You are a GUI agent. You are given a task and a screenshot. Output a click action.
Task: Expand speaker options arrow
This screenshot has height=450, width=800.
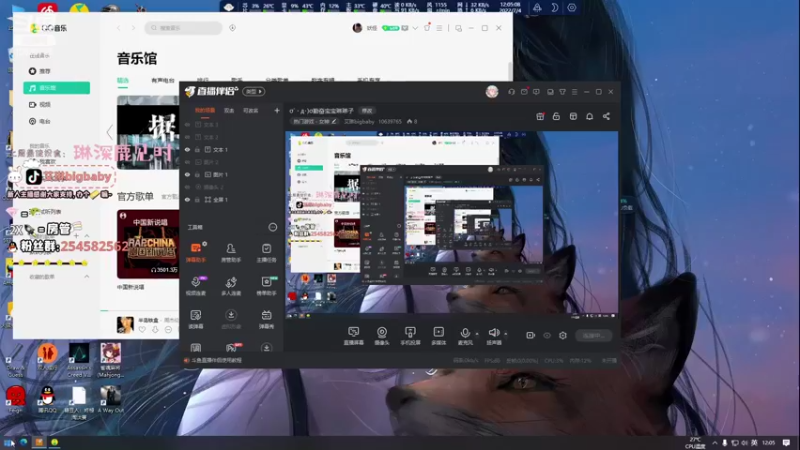coord(506,334)
